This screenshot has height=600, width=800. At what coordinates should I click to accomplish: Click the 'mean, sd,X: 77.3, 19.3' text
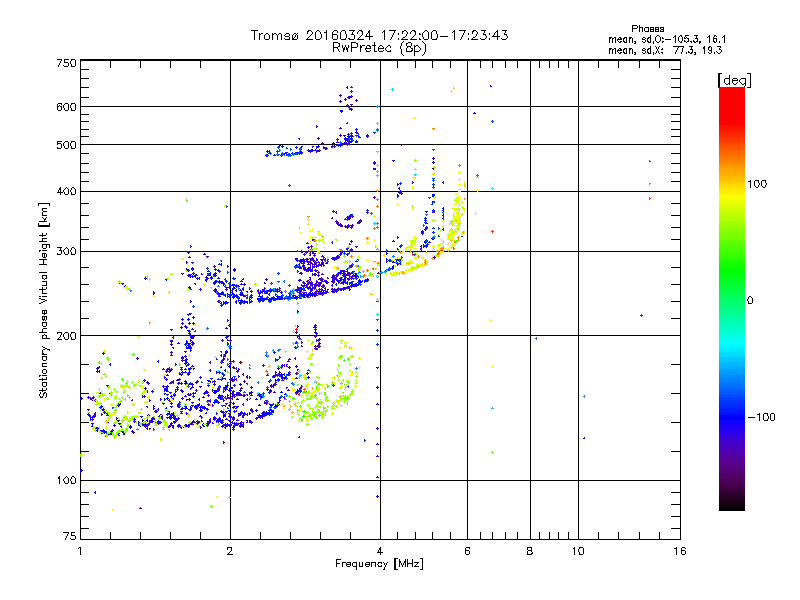point(665,51)
